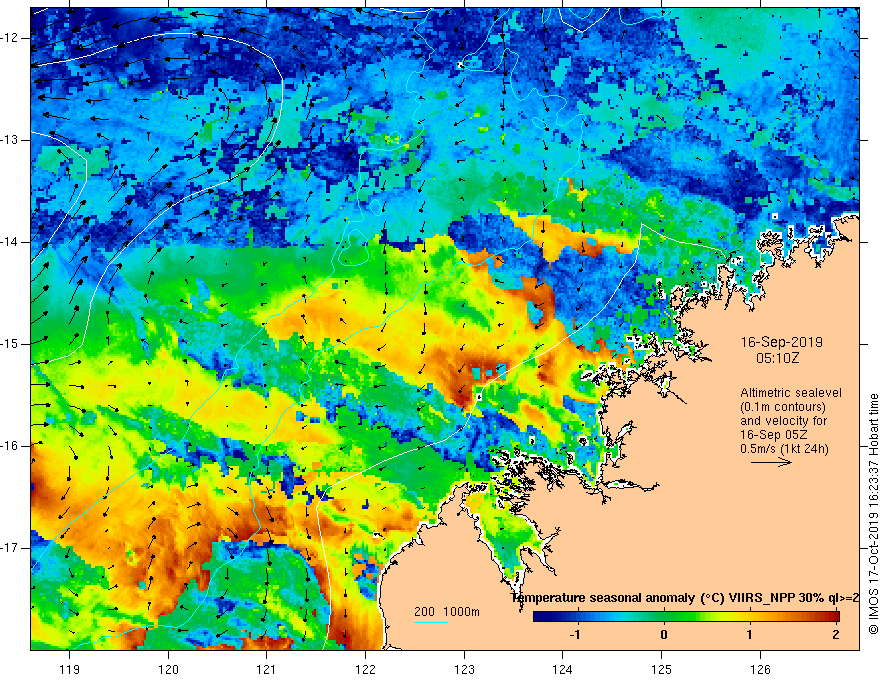Click latitude axis label -14
Screen dimensions: 880x680
tap(10, 242)
